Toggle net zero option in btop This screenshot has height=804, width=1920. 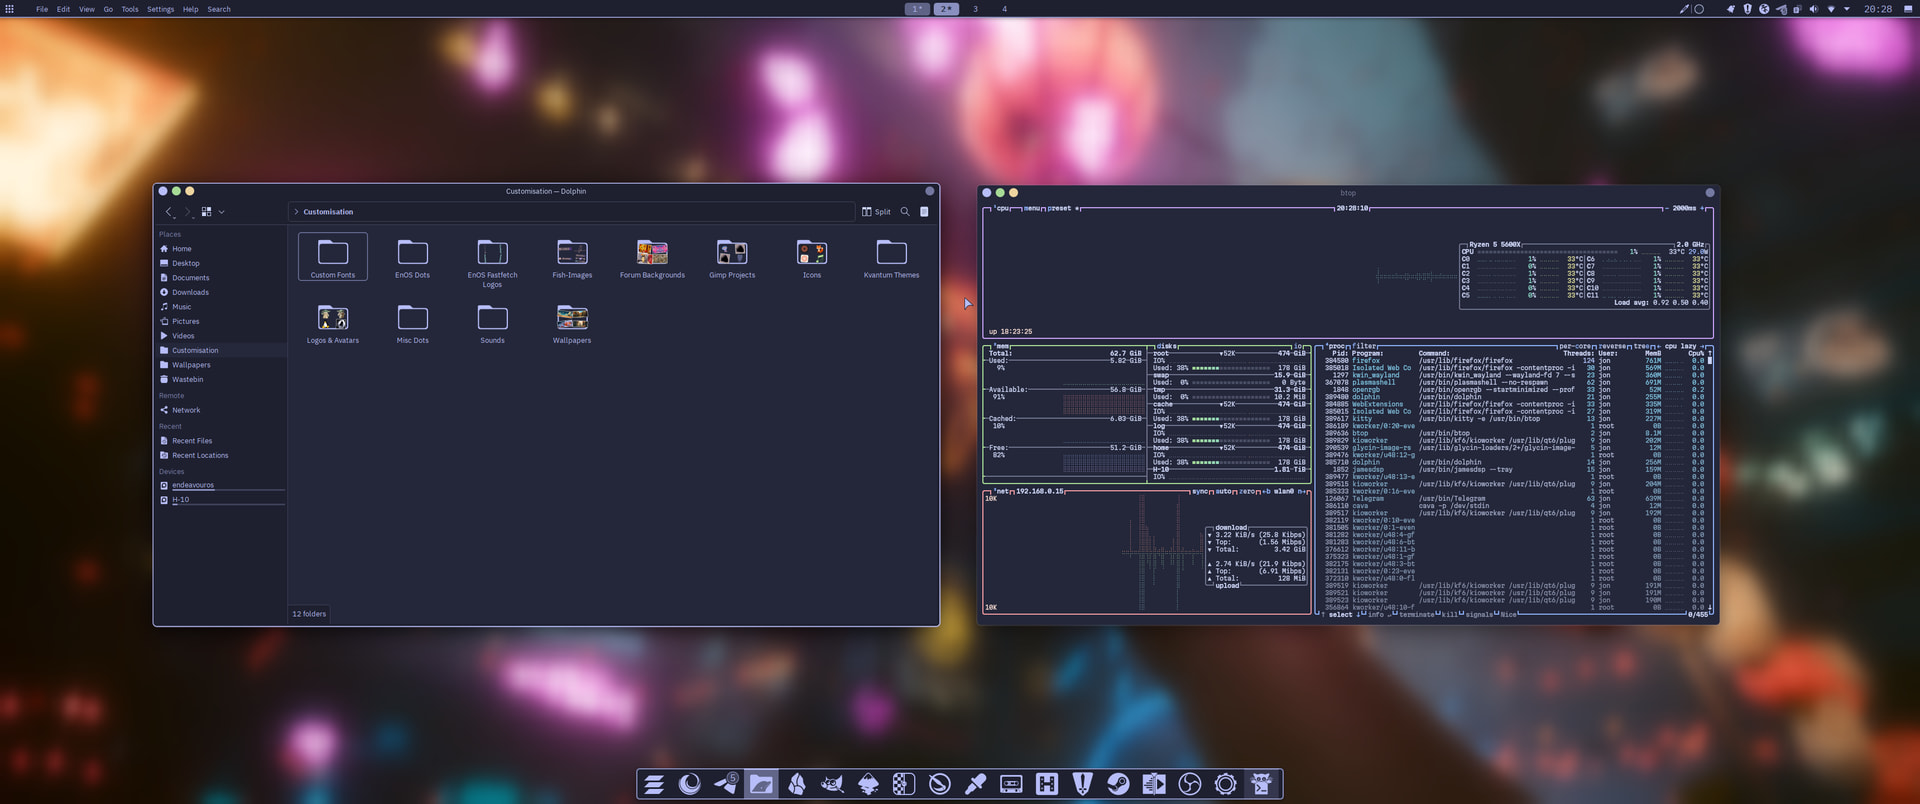[x=1248, y=491]
